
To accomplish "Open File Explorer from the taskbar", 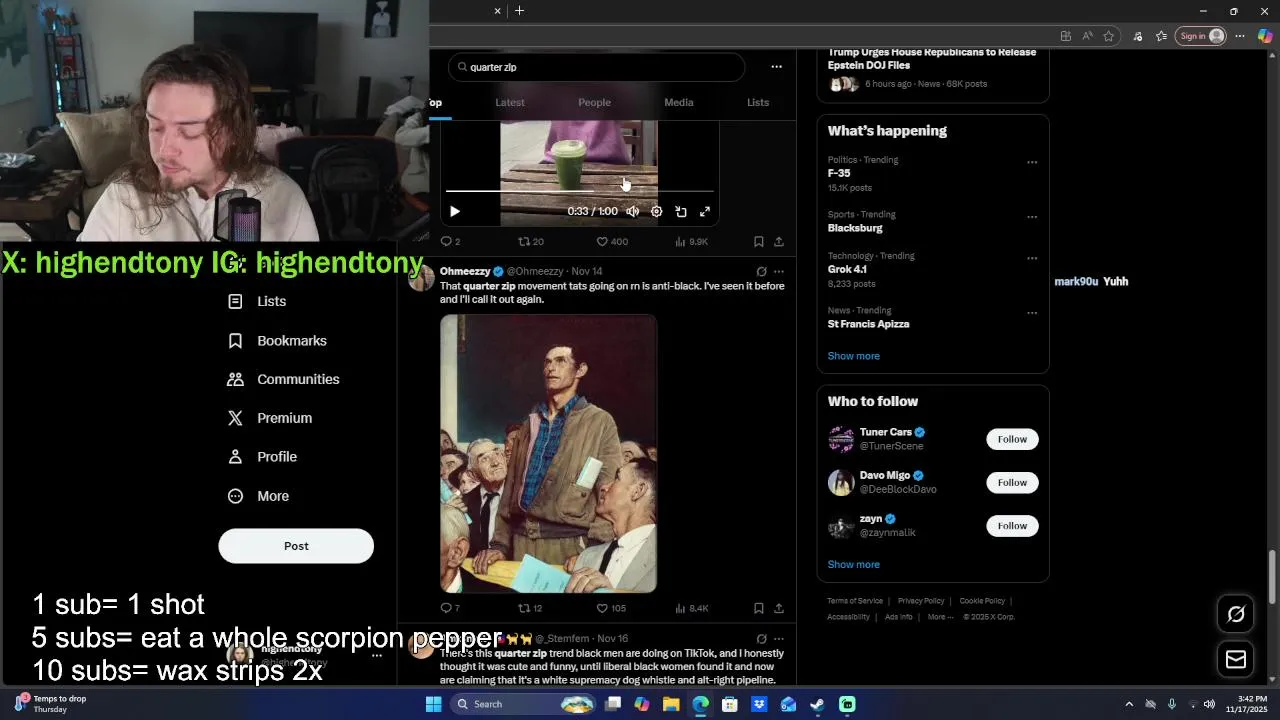I will (x=671, y=704).
